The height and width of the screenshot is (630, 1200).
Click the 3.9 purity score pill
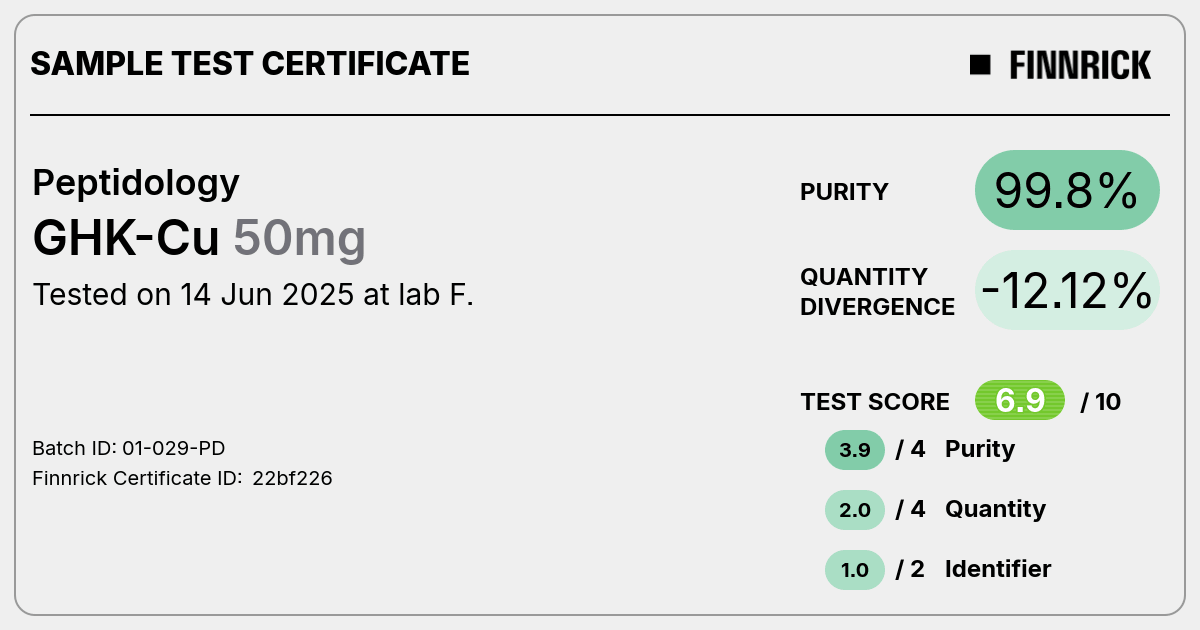pos(855,450)
